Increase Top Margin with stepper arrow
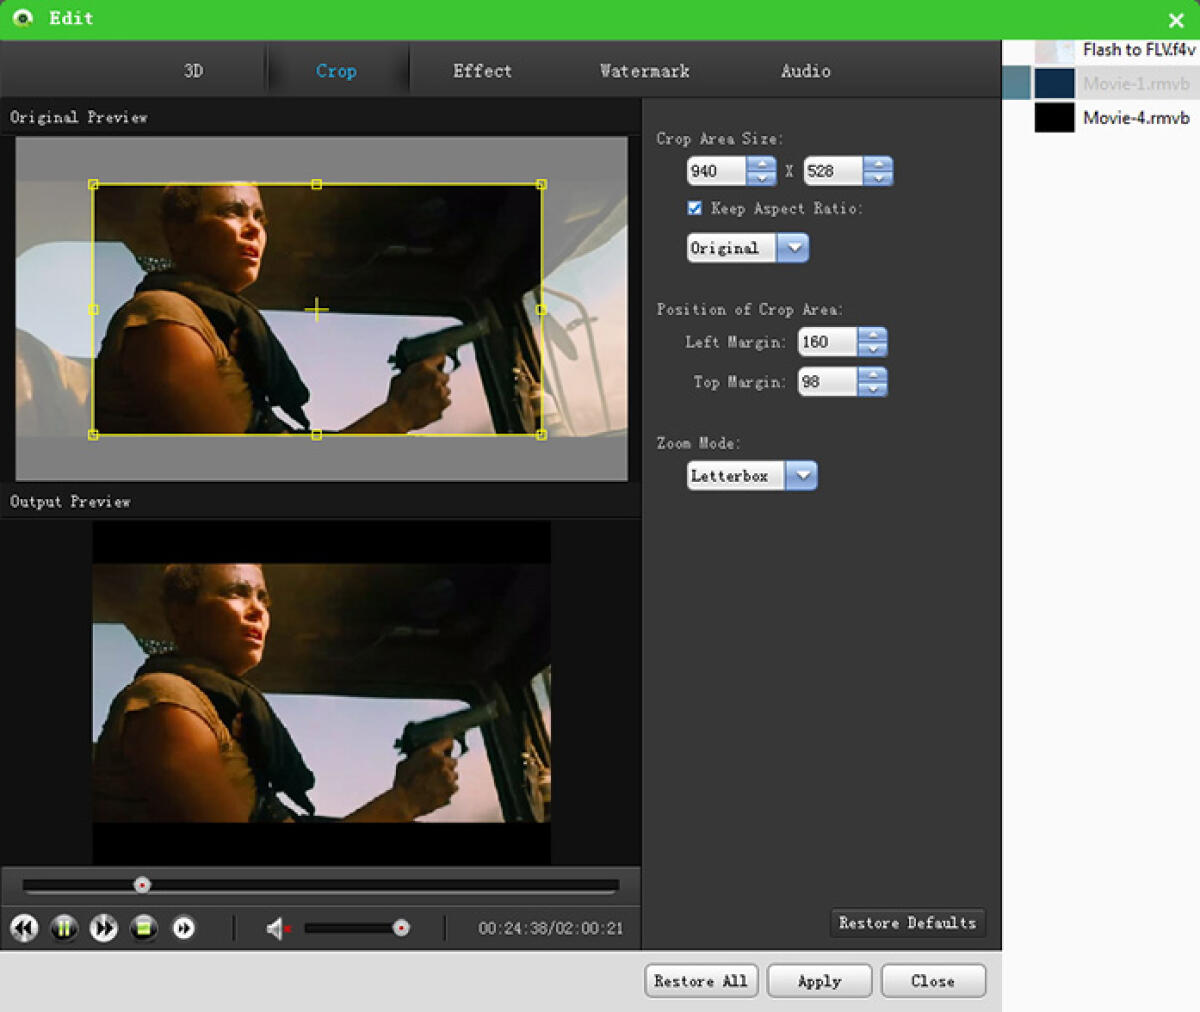The height and width of the screenshot is (1012, 1200). tap(872, 376)
